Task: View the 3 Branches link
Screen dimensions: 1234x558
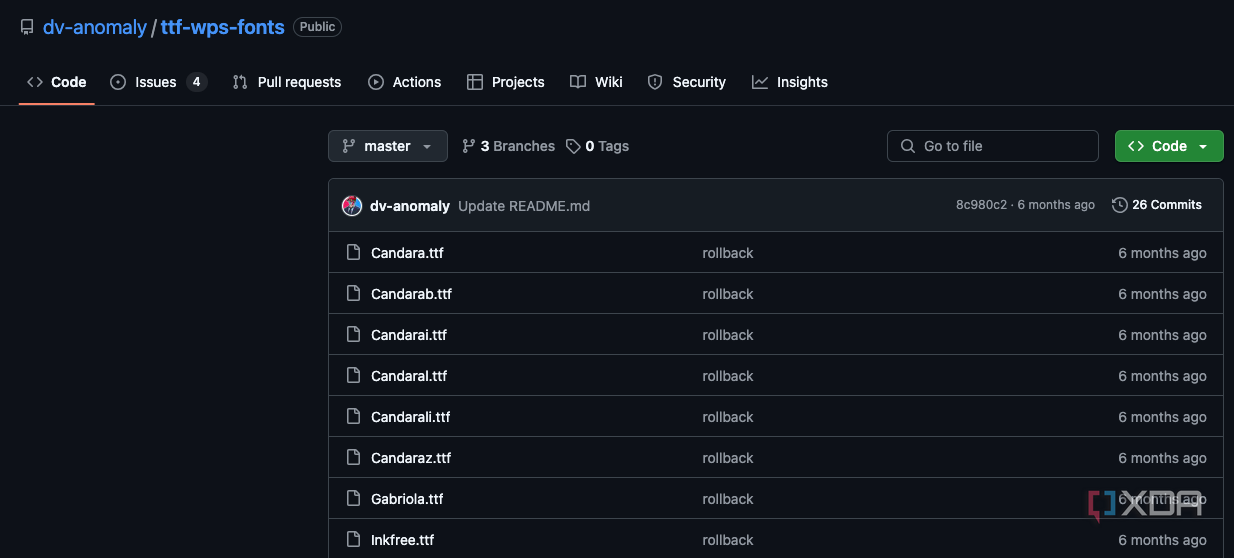Action: pos(508,146)
